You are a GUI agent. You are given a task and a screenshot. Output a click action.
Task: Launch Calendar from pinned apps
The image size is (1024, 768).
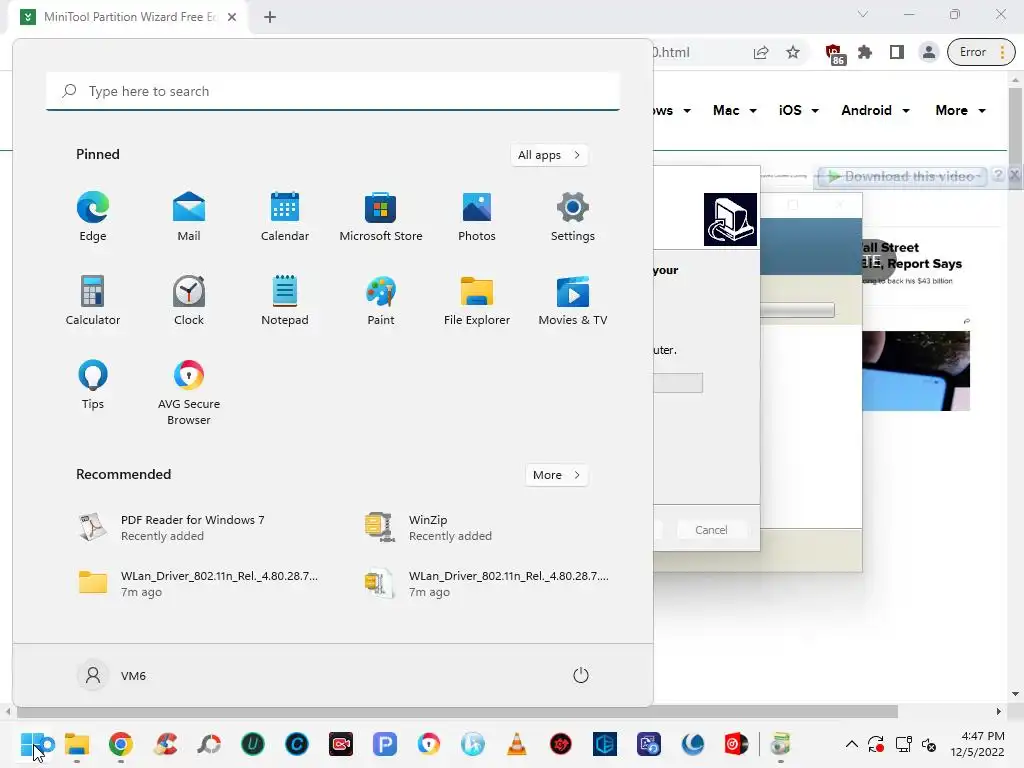[x=285, y=217]
